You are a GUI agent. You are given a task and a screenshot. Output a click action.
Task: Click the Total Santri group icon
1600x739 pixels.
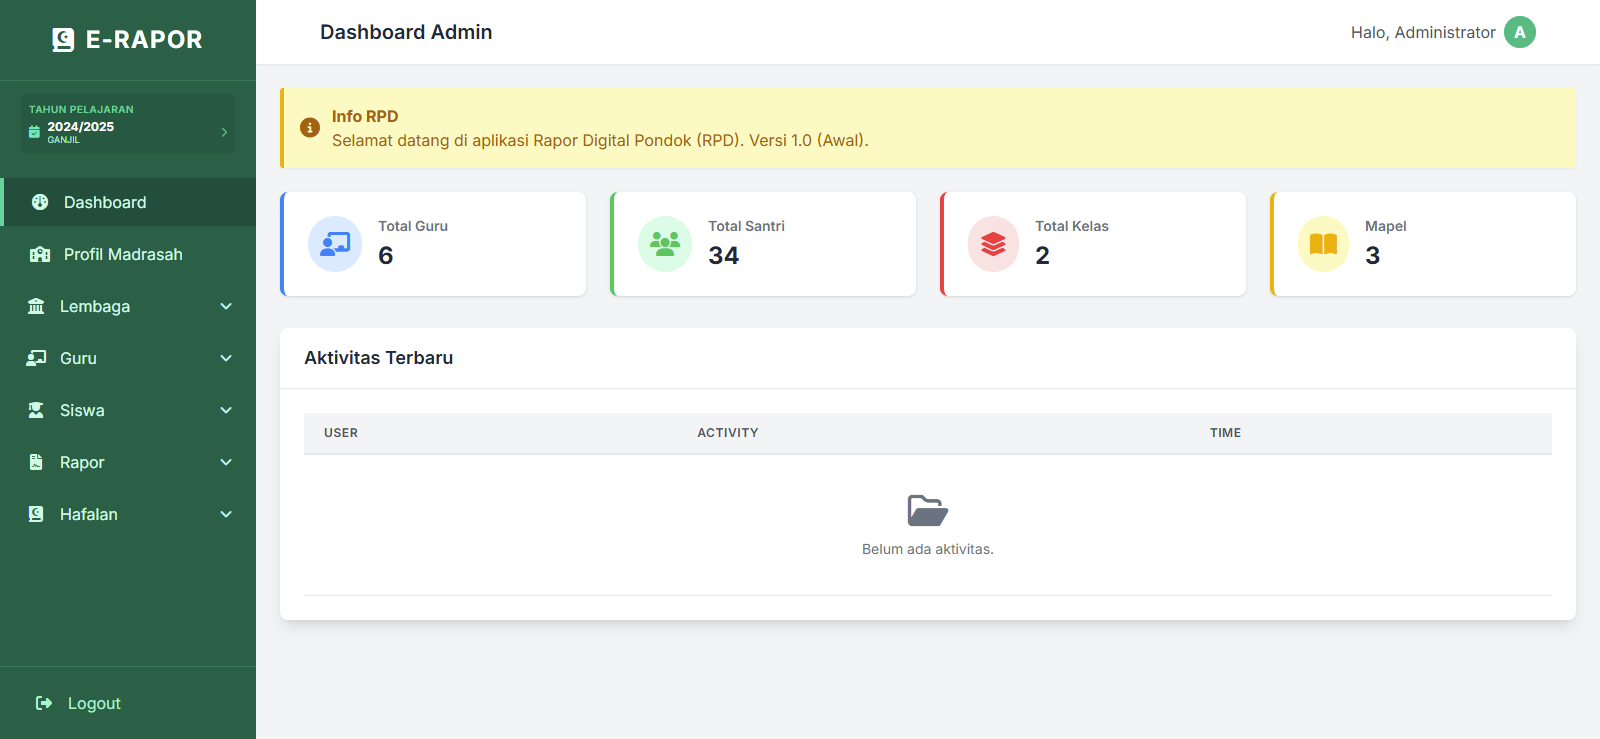pyautogui.click(x=665, y=244)
